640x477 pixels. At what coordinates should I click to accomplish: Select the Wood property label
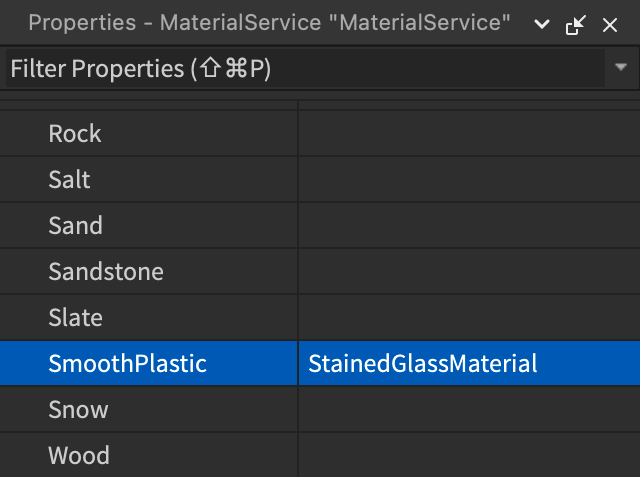[x=79, y=456]
